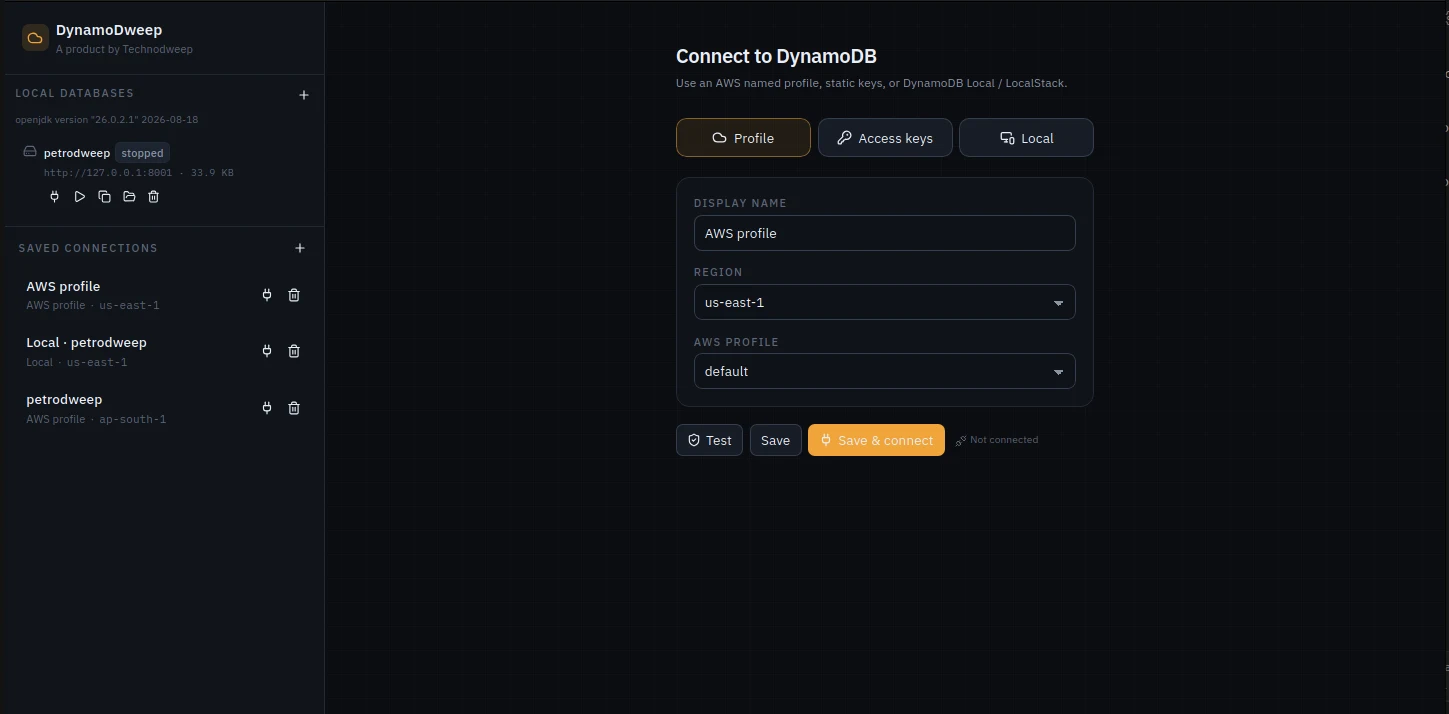Save the connection without connecting
Screen dimensions: 1449x714
pos(775,440)
